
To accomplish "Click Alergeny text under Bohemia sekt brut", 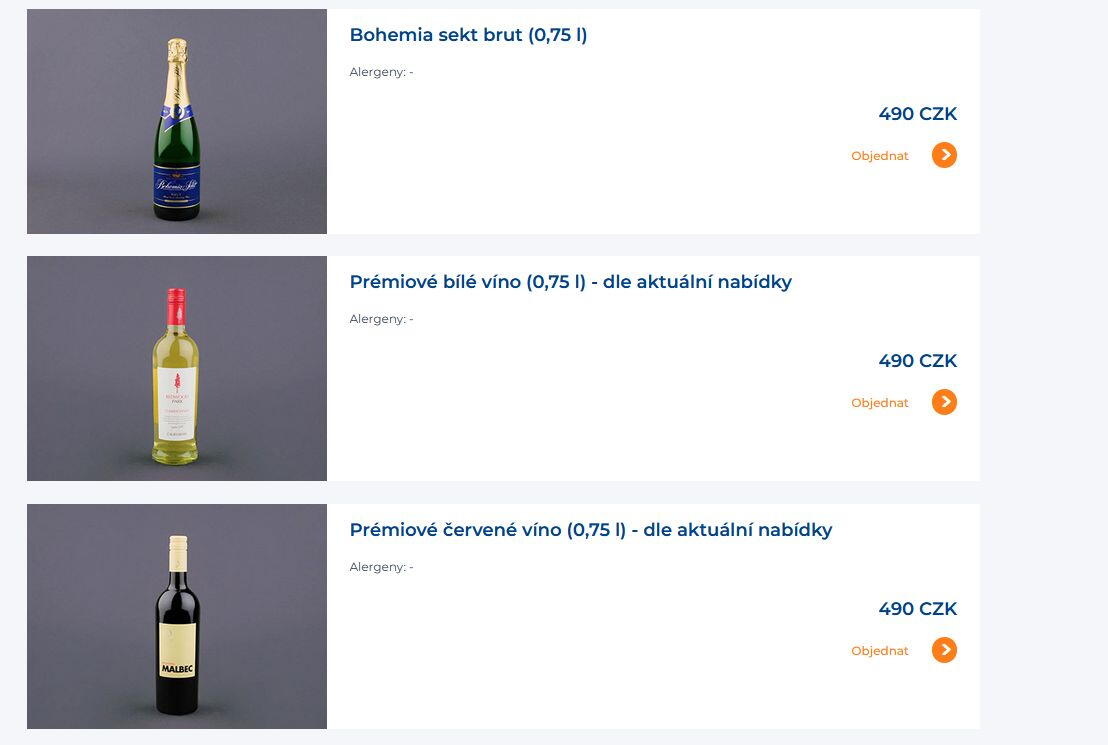I will pyautogui.click(x=381, y=72).
